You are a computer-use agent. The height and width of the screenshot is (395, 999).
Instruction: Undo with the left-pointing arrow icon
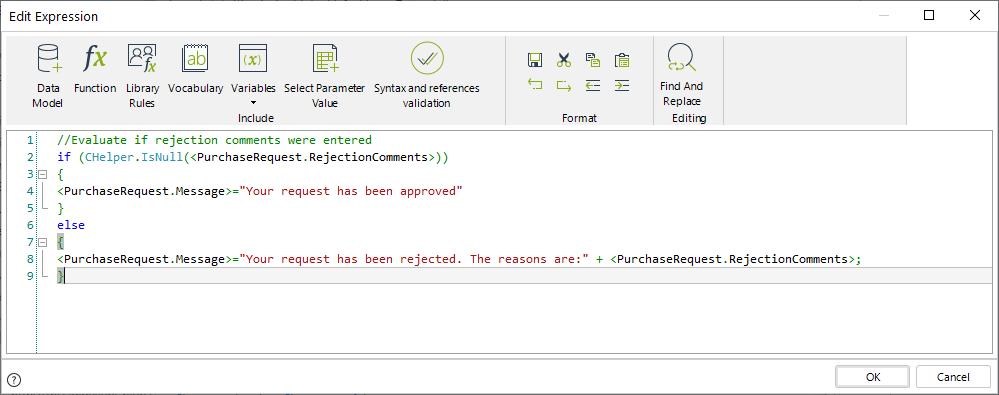click(535, 85)
